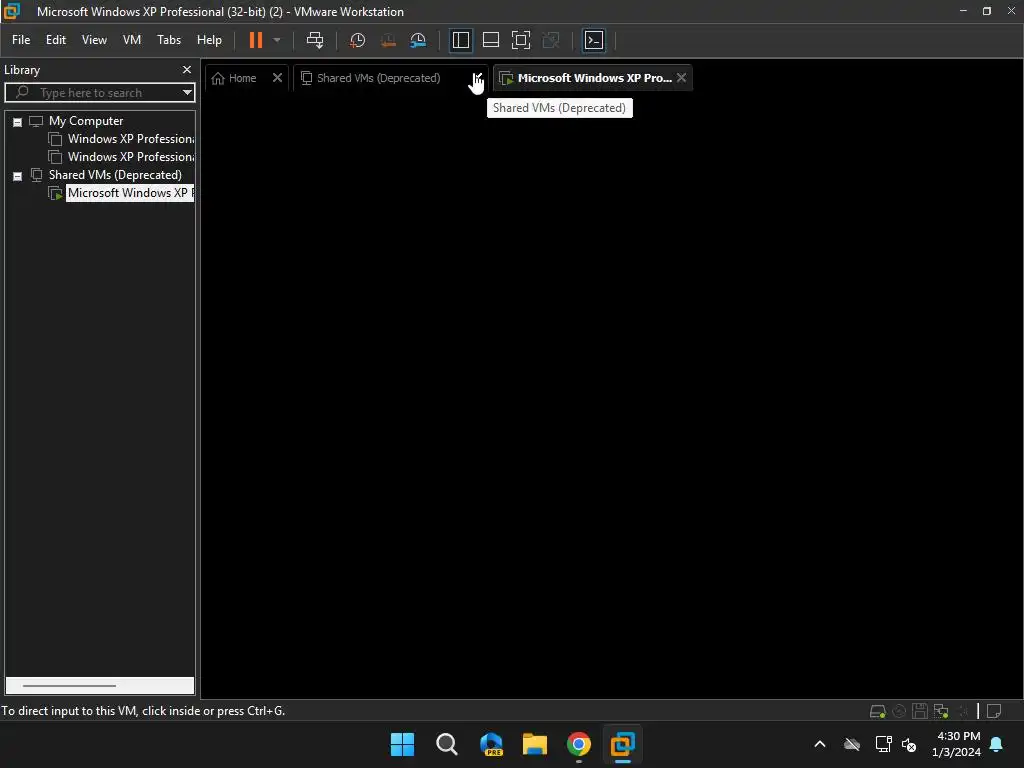Open the snapshot manager
Viewport: 1024px width, 768px height.
click(418, 40)
